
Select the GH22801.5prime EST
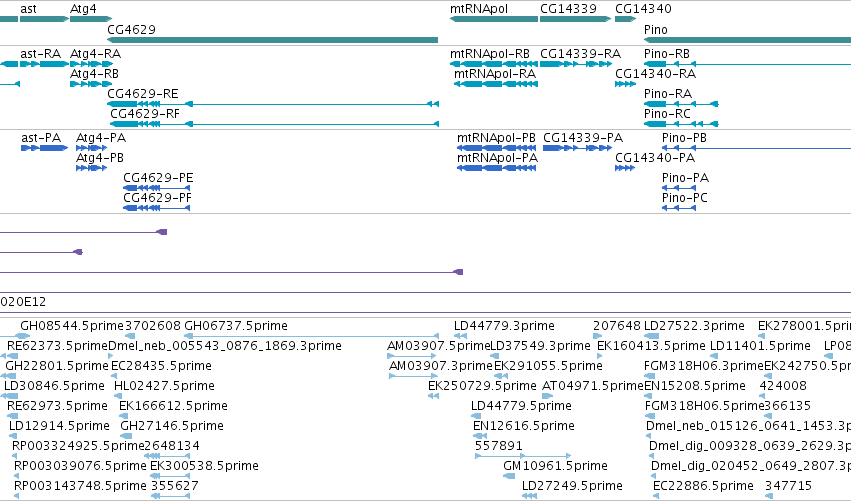point(57,366)
